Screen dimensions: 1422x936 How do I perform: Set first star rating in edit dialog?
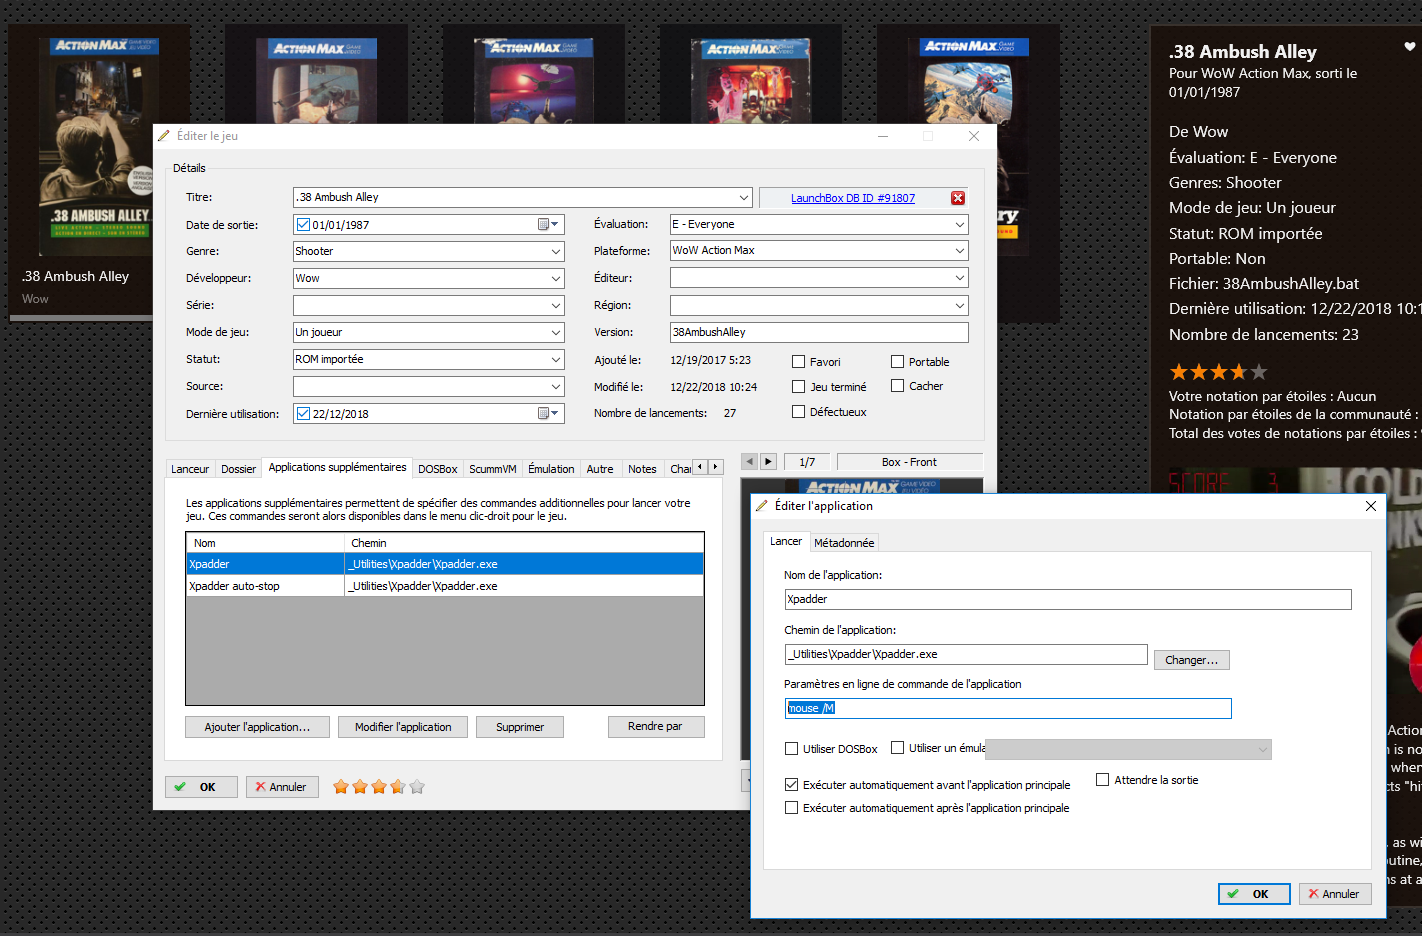point(341,787)
